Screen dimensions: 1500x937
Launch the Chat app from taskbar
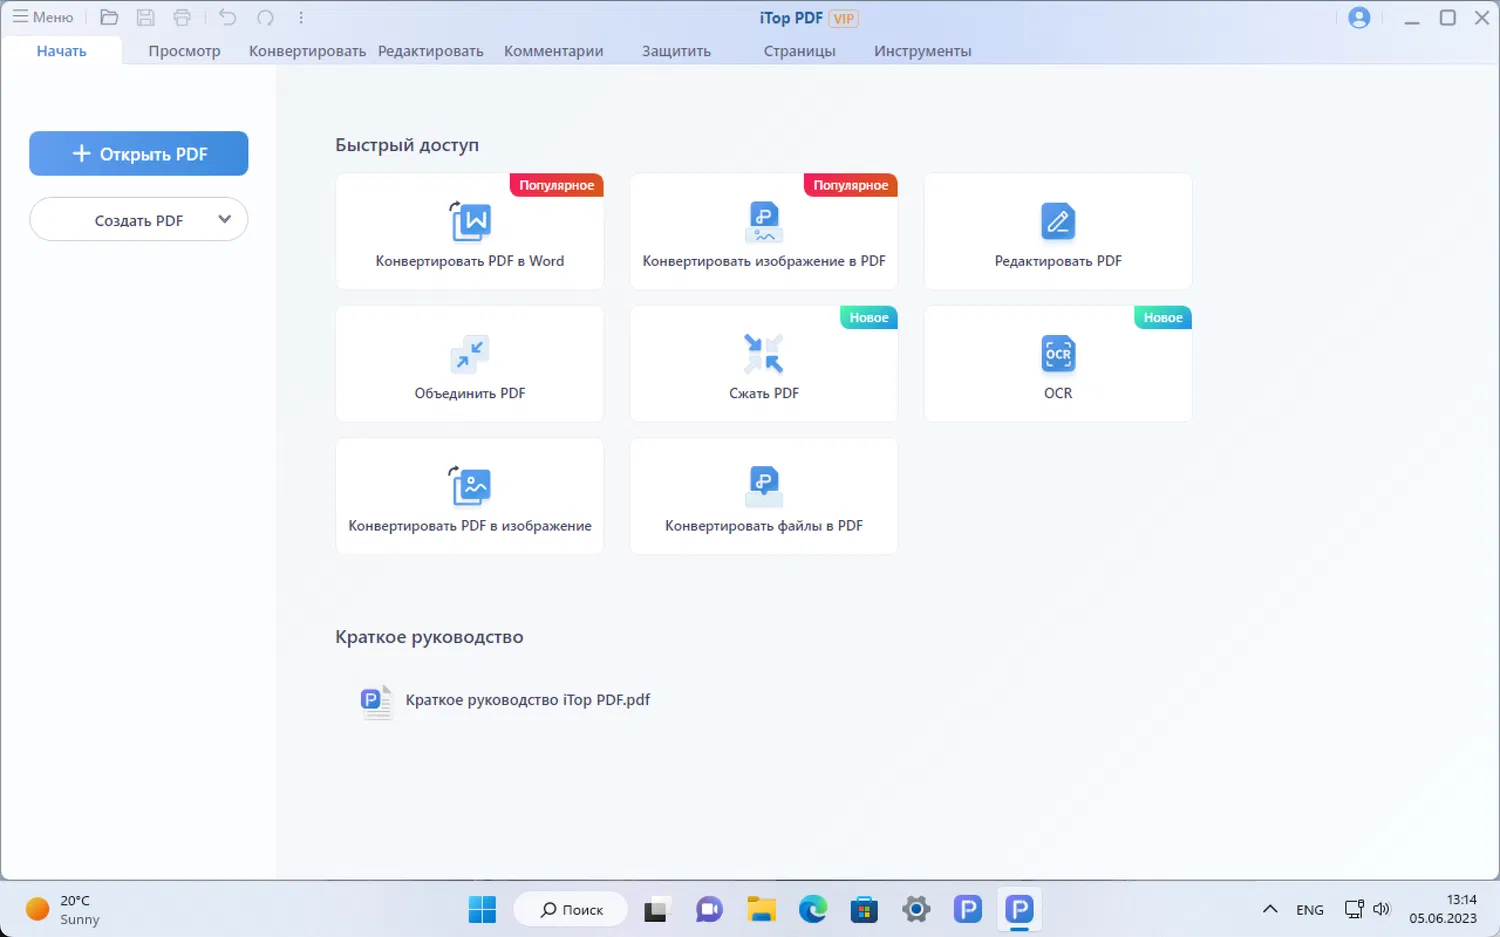709,910
